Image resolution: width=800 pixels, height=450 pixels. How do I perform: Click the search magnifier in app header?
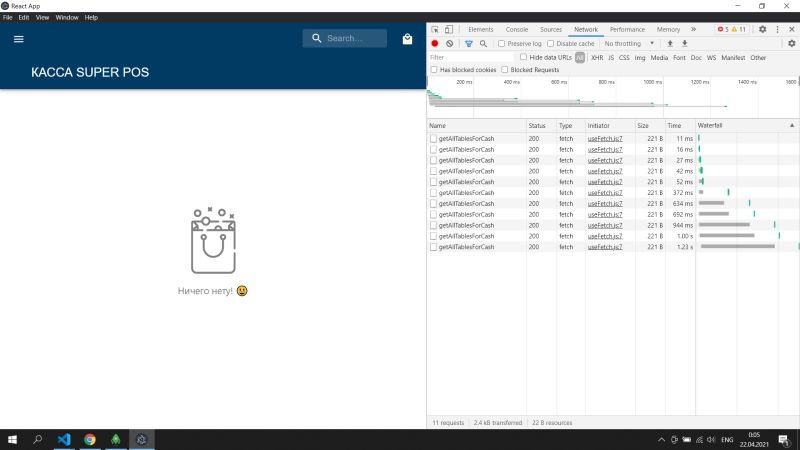tap(316, 38)
